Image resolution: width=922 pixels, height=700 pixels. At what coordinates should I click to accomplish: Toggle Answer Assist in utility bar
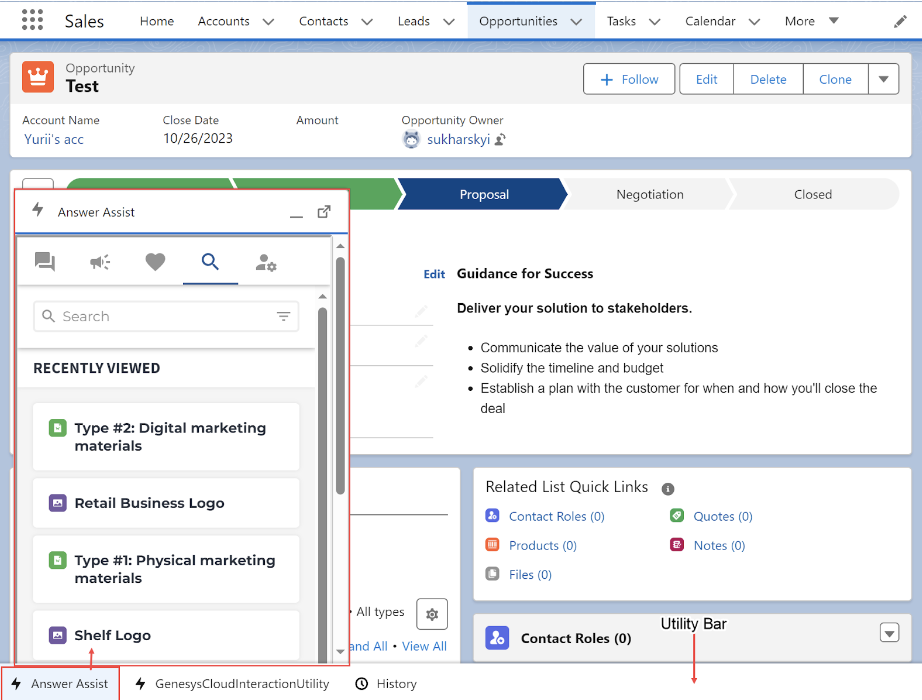(x=61, y=684)
